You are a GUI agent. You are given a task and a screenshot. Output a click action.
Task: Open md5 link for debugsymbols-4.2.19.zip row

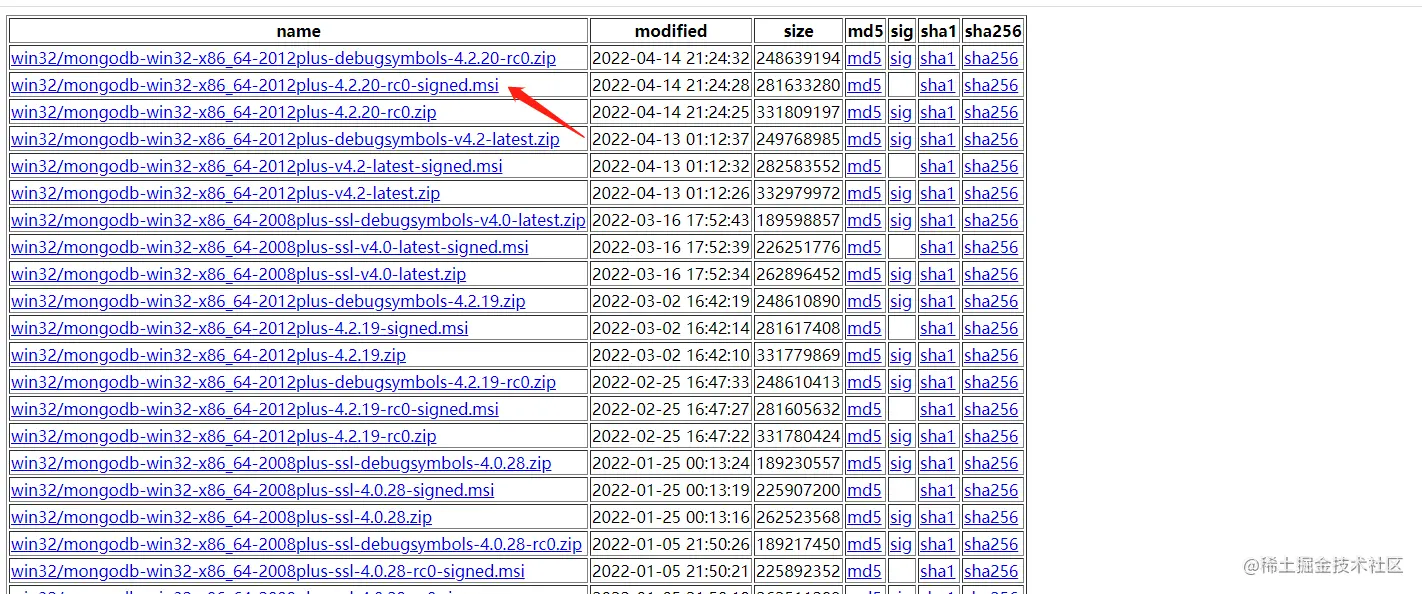[864, 301]
